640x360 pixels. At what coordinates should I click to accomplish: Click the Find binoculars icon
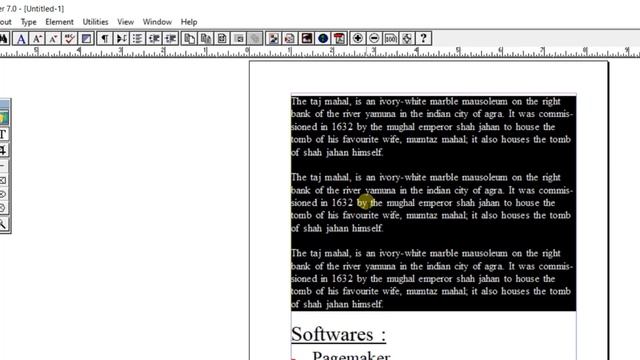coord(4,38)
